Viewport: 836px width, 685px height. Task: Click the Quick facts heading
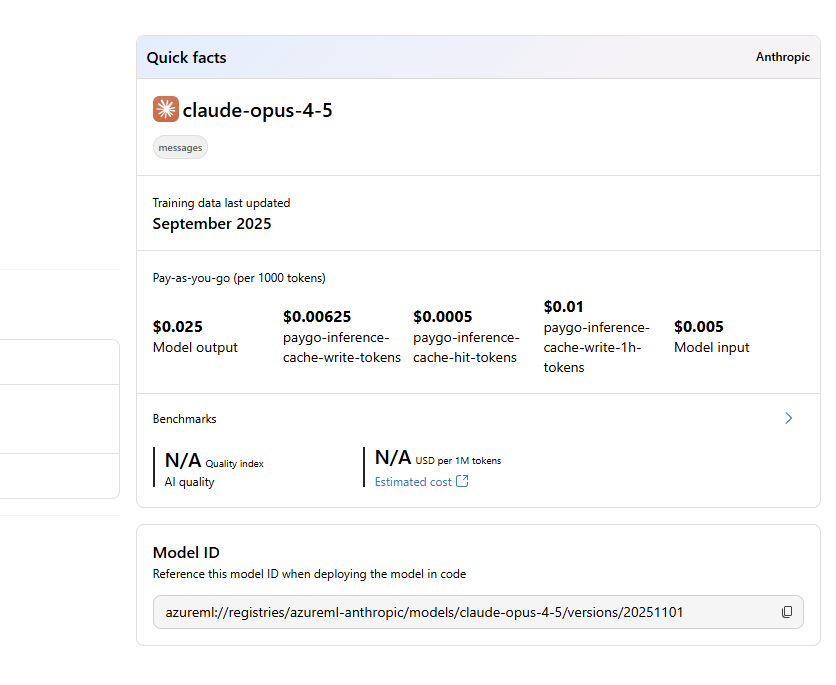[x=187, y=58]
